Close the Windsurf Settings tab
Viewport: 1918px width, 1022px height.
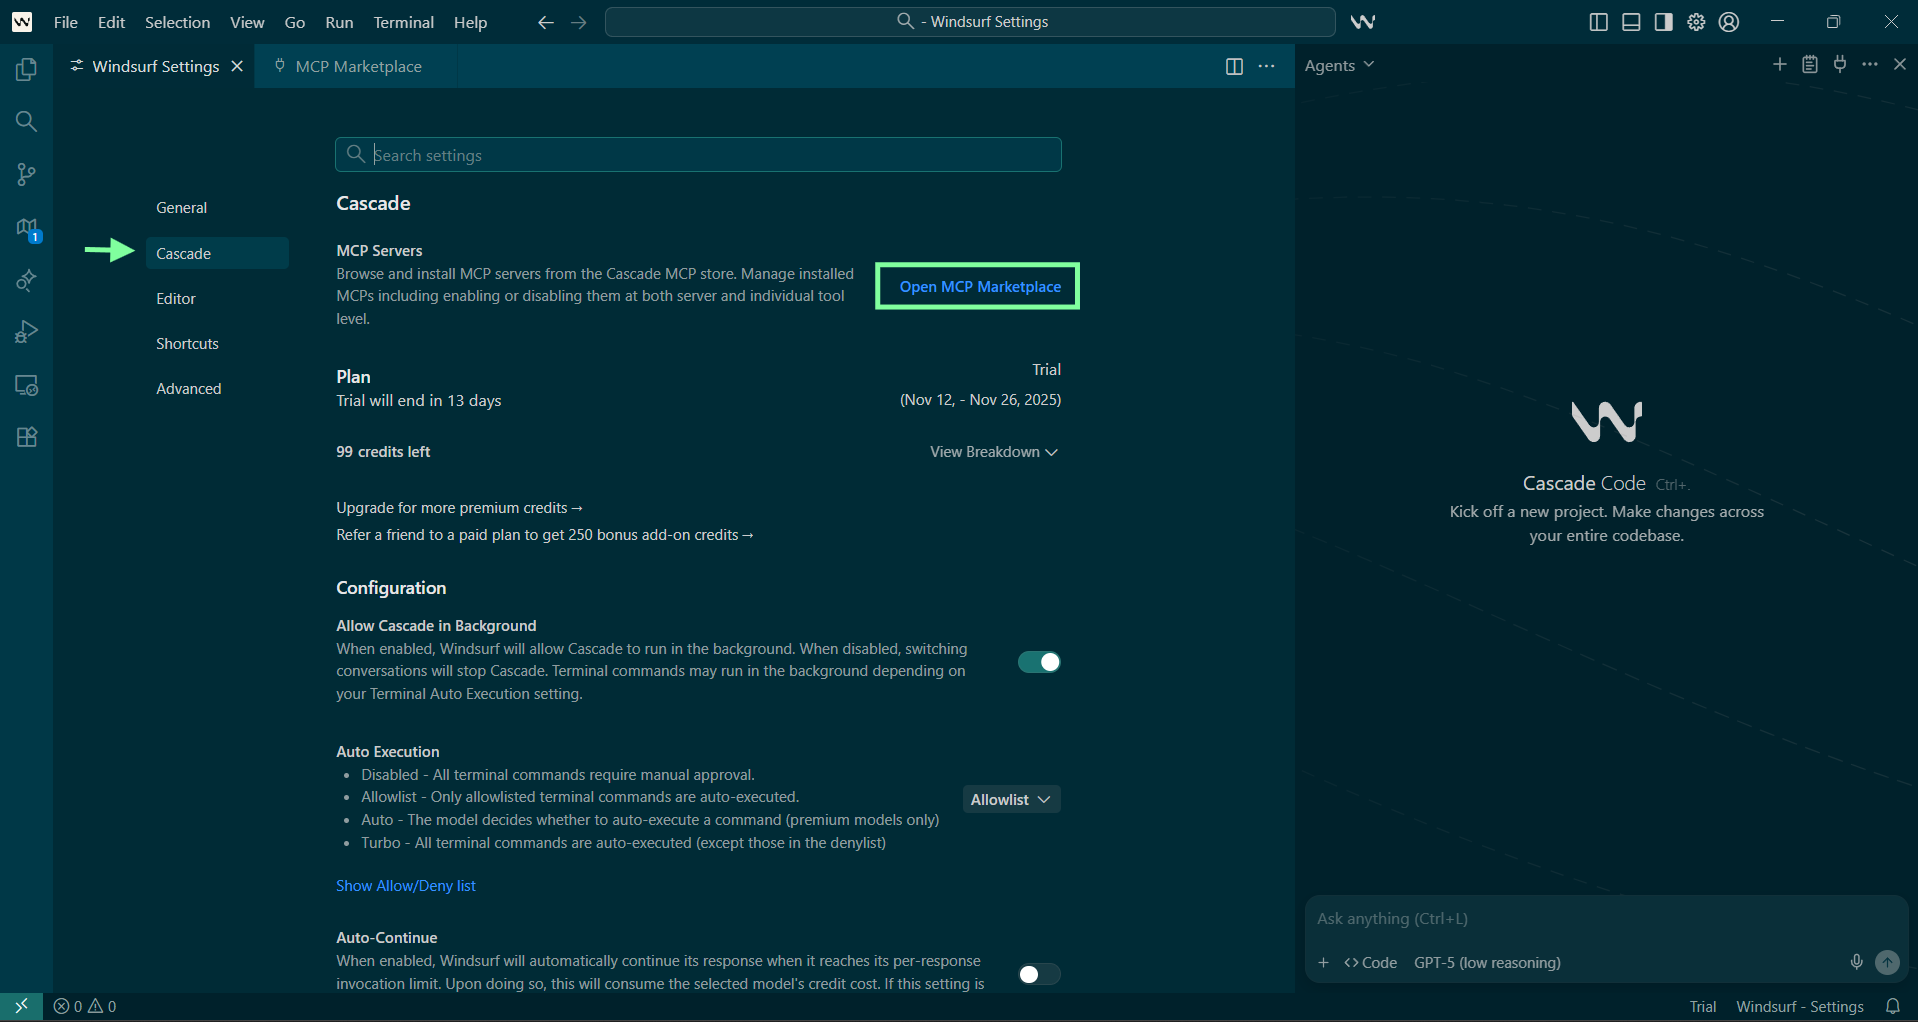point(237,66)
